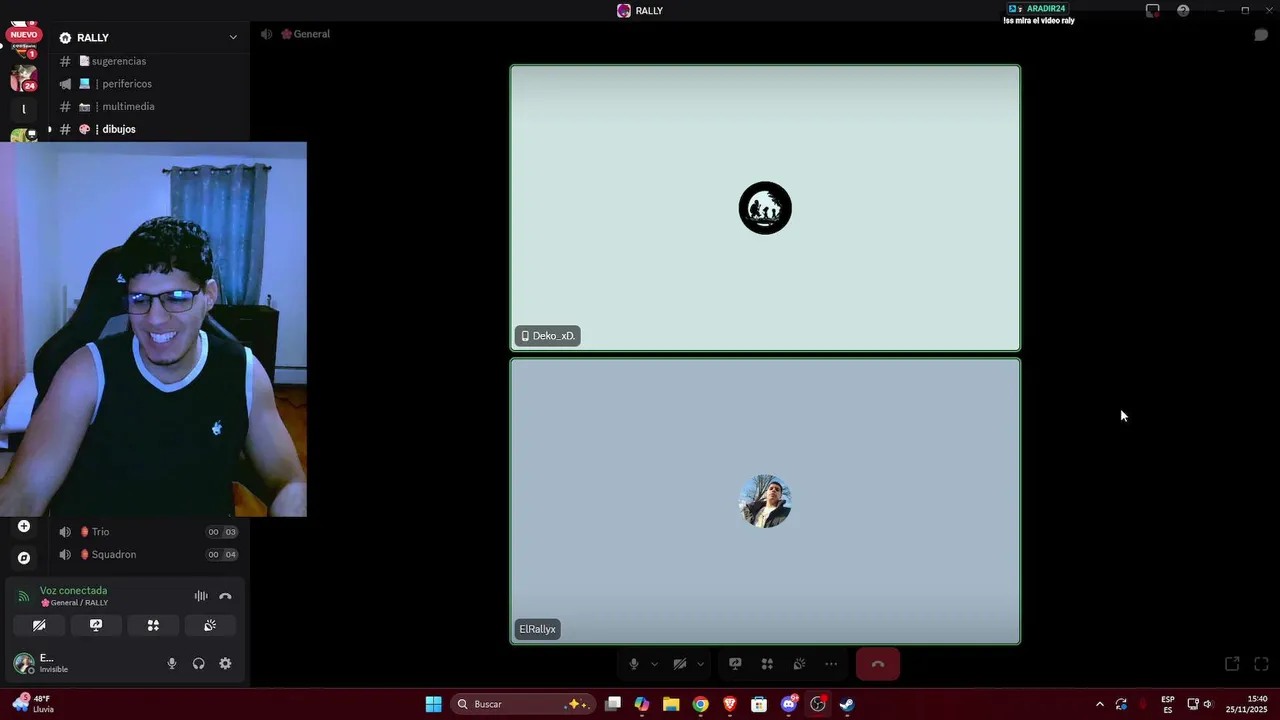Pop out the call window
1280x720 pixels.
tap(1232, 664)
